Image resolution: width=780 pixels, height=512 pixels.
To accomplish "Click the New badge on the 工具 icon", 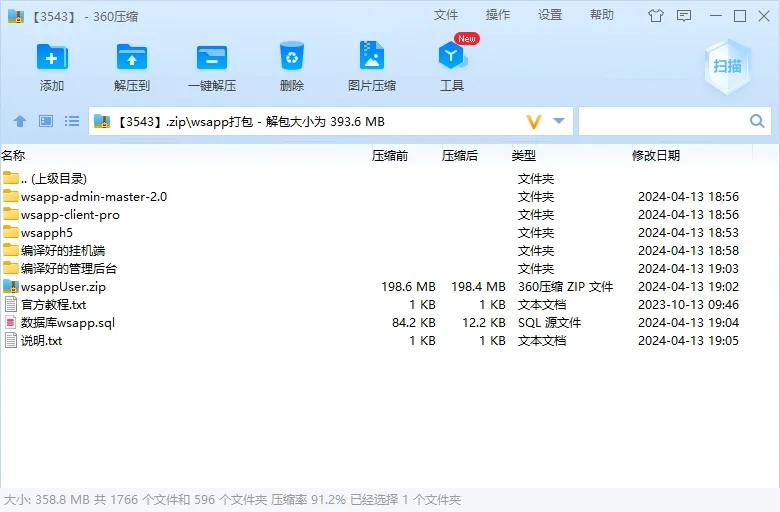I will pos(467,38).
